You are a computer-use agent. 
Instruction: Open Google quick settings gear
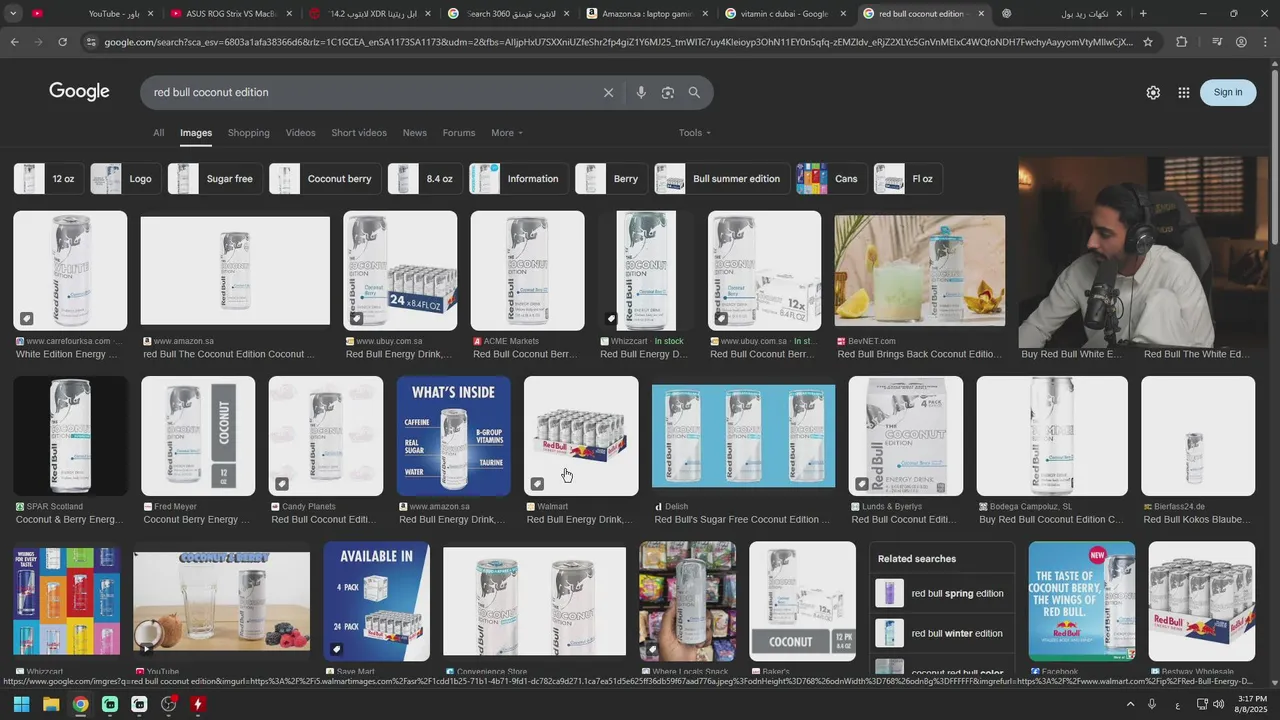pos(1153,92)
